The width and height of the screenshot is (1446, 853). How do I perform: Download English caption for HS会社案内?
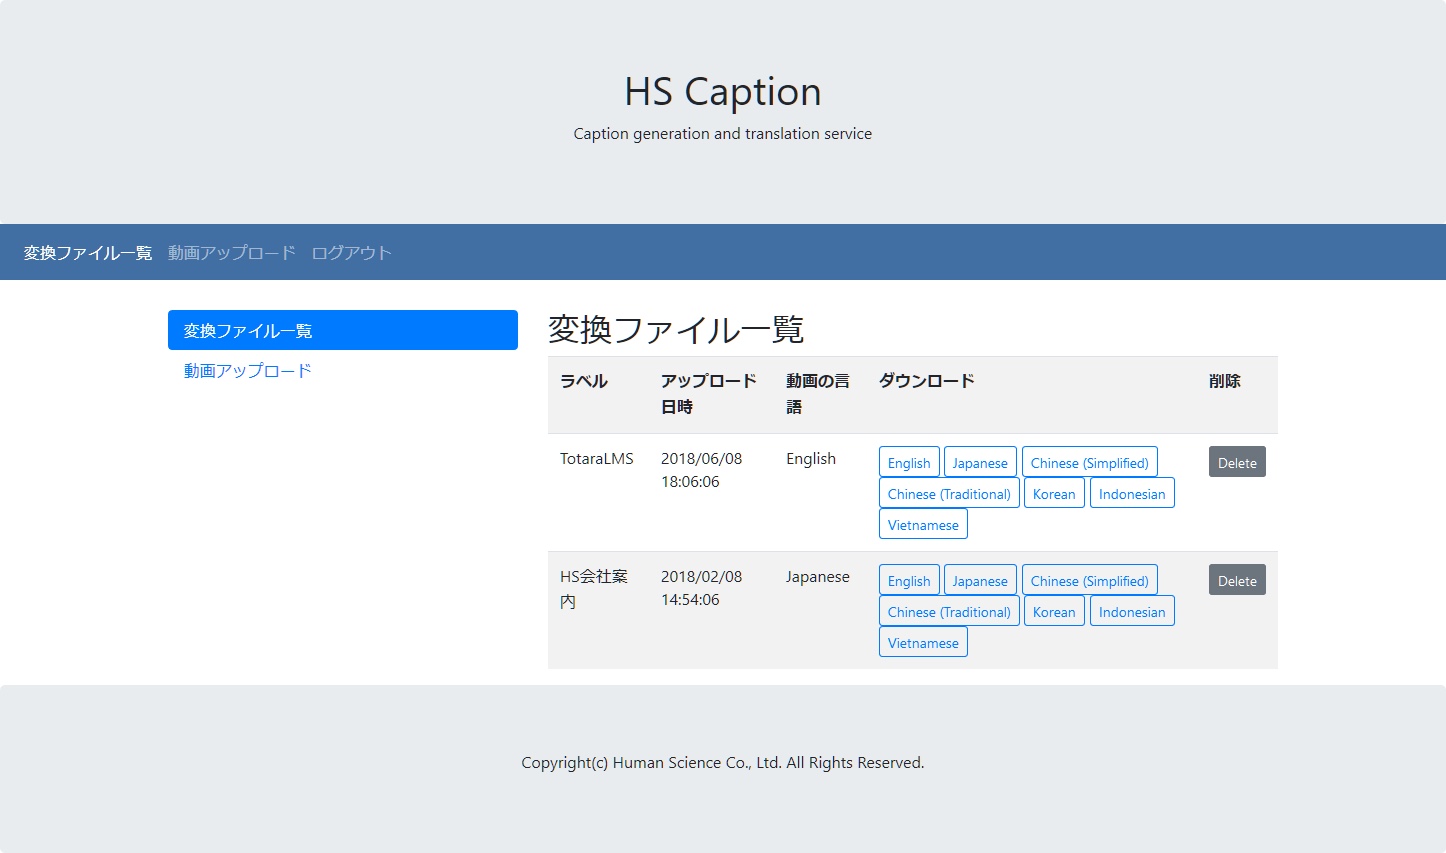(x=909, y=580)
